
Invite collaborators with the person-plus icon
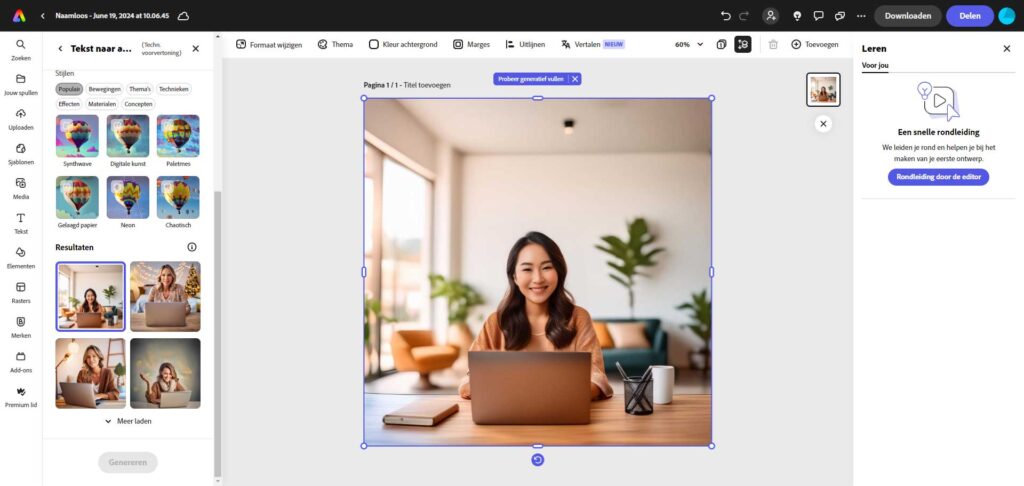[771, 16]
